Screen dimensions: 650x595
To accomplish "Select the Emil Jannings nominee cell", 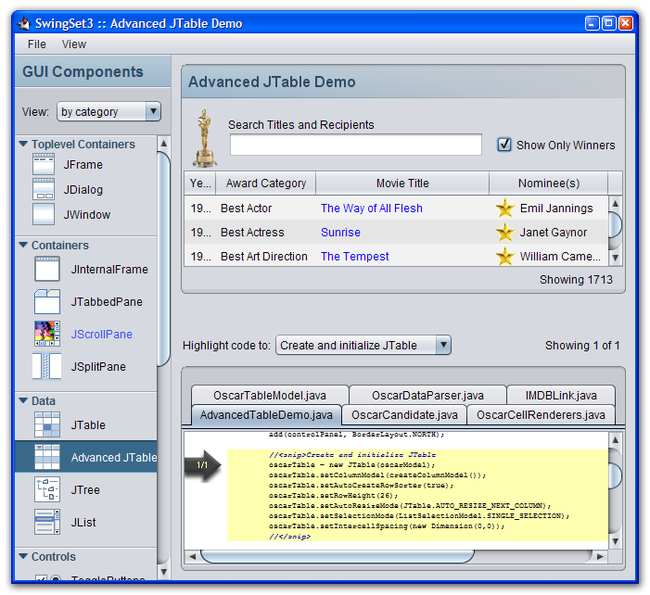I will (548, 208).
